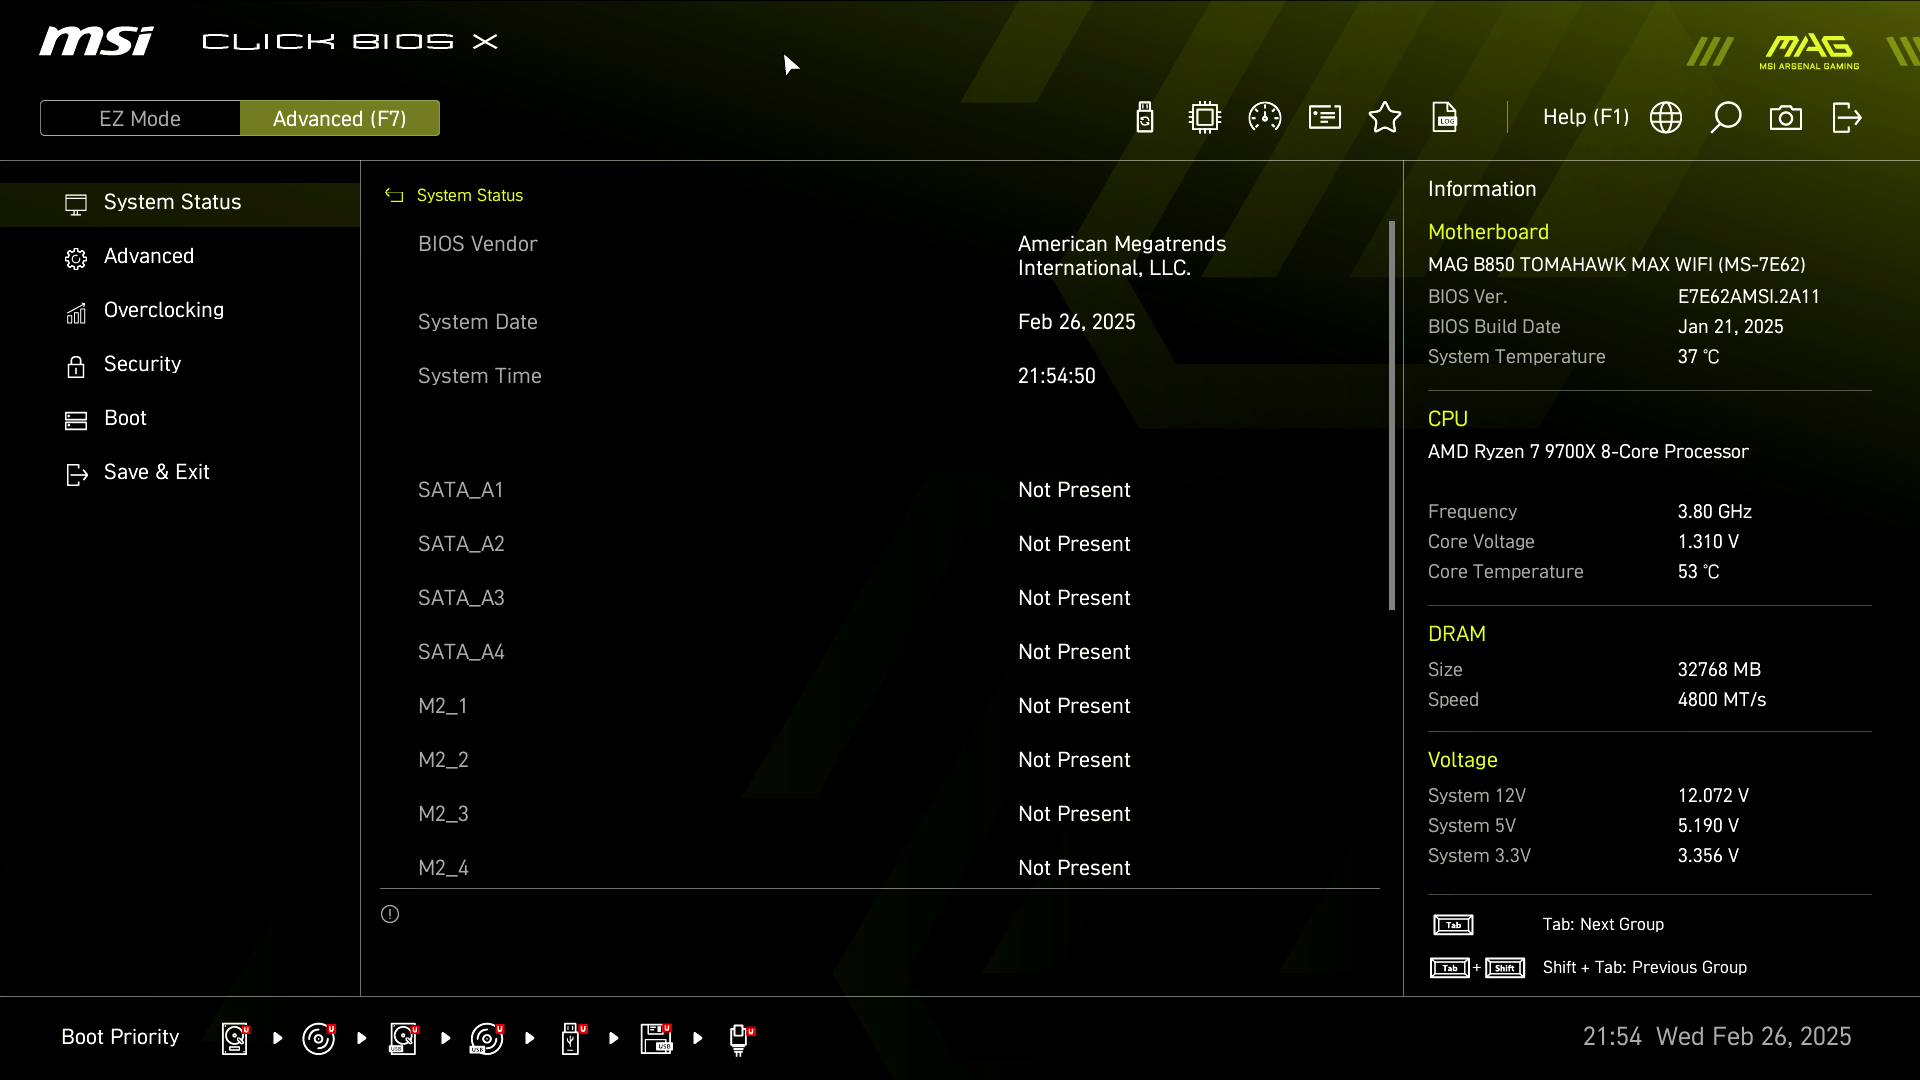Open the LOG file icon
This screenshot has height=1080, width=1920.
[x=1445, y=118]
